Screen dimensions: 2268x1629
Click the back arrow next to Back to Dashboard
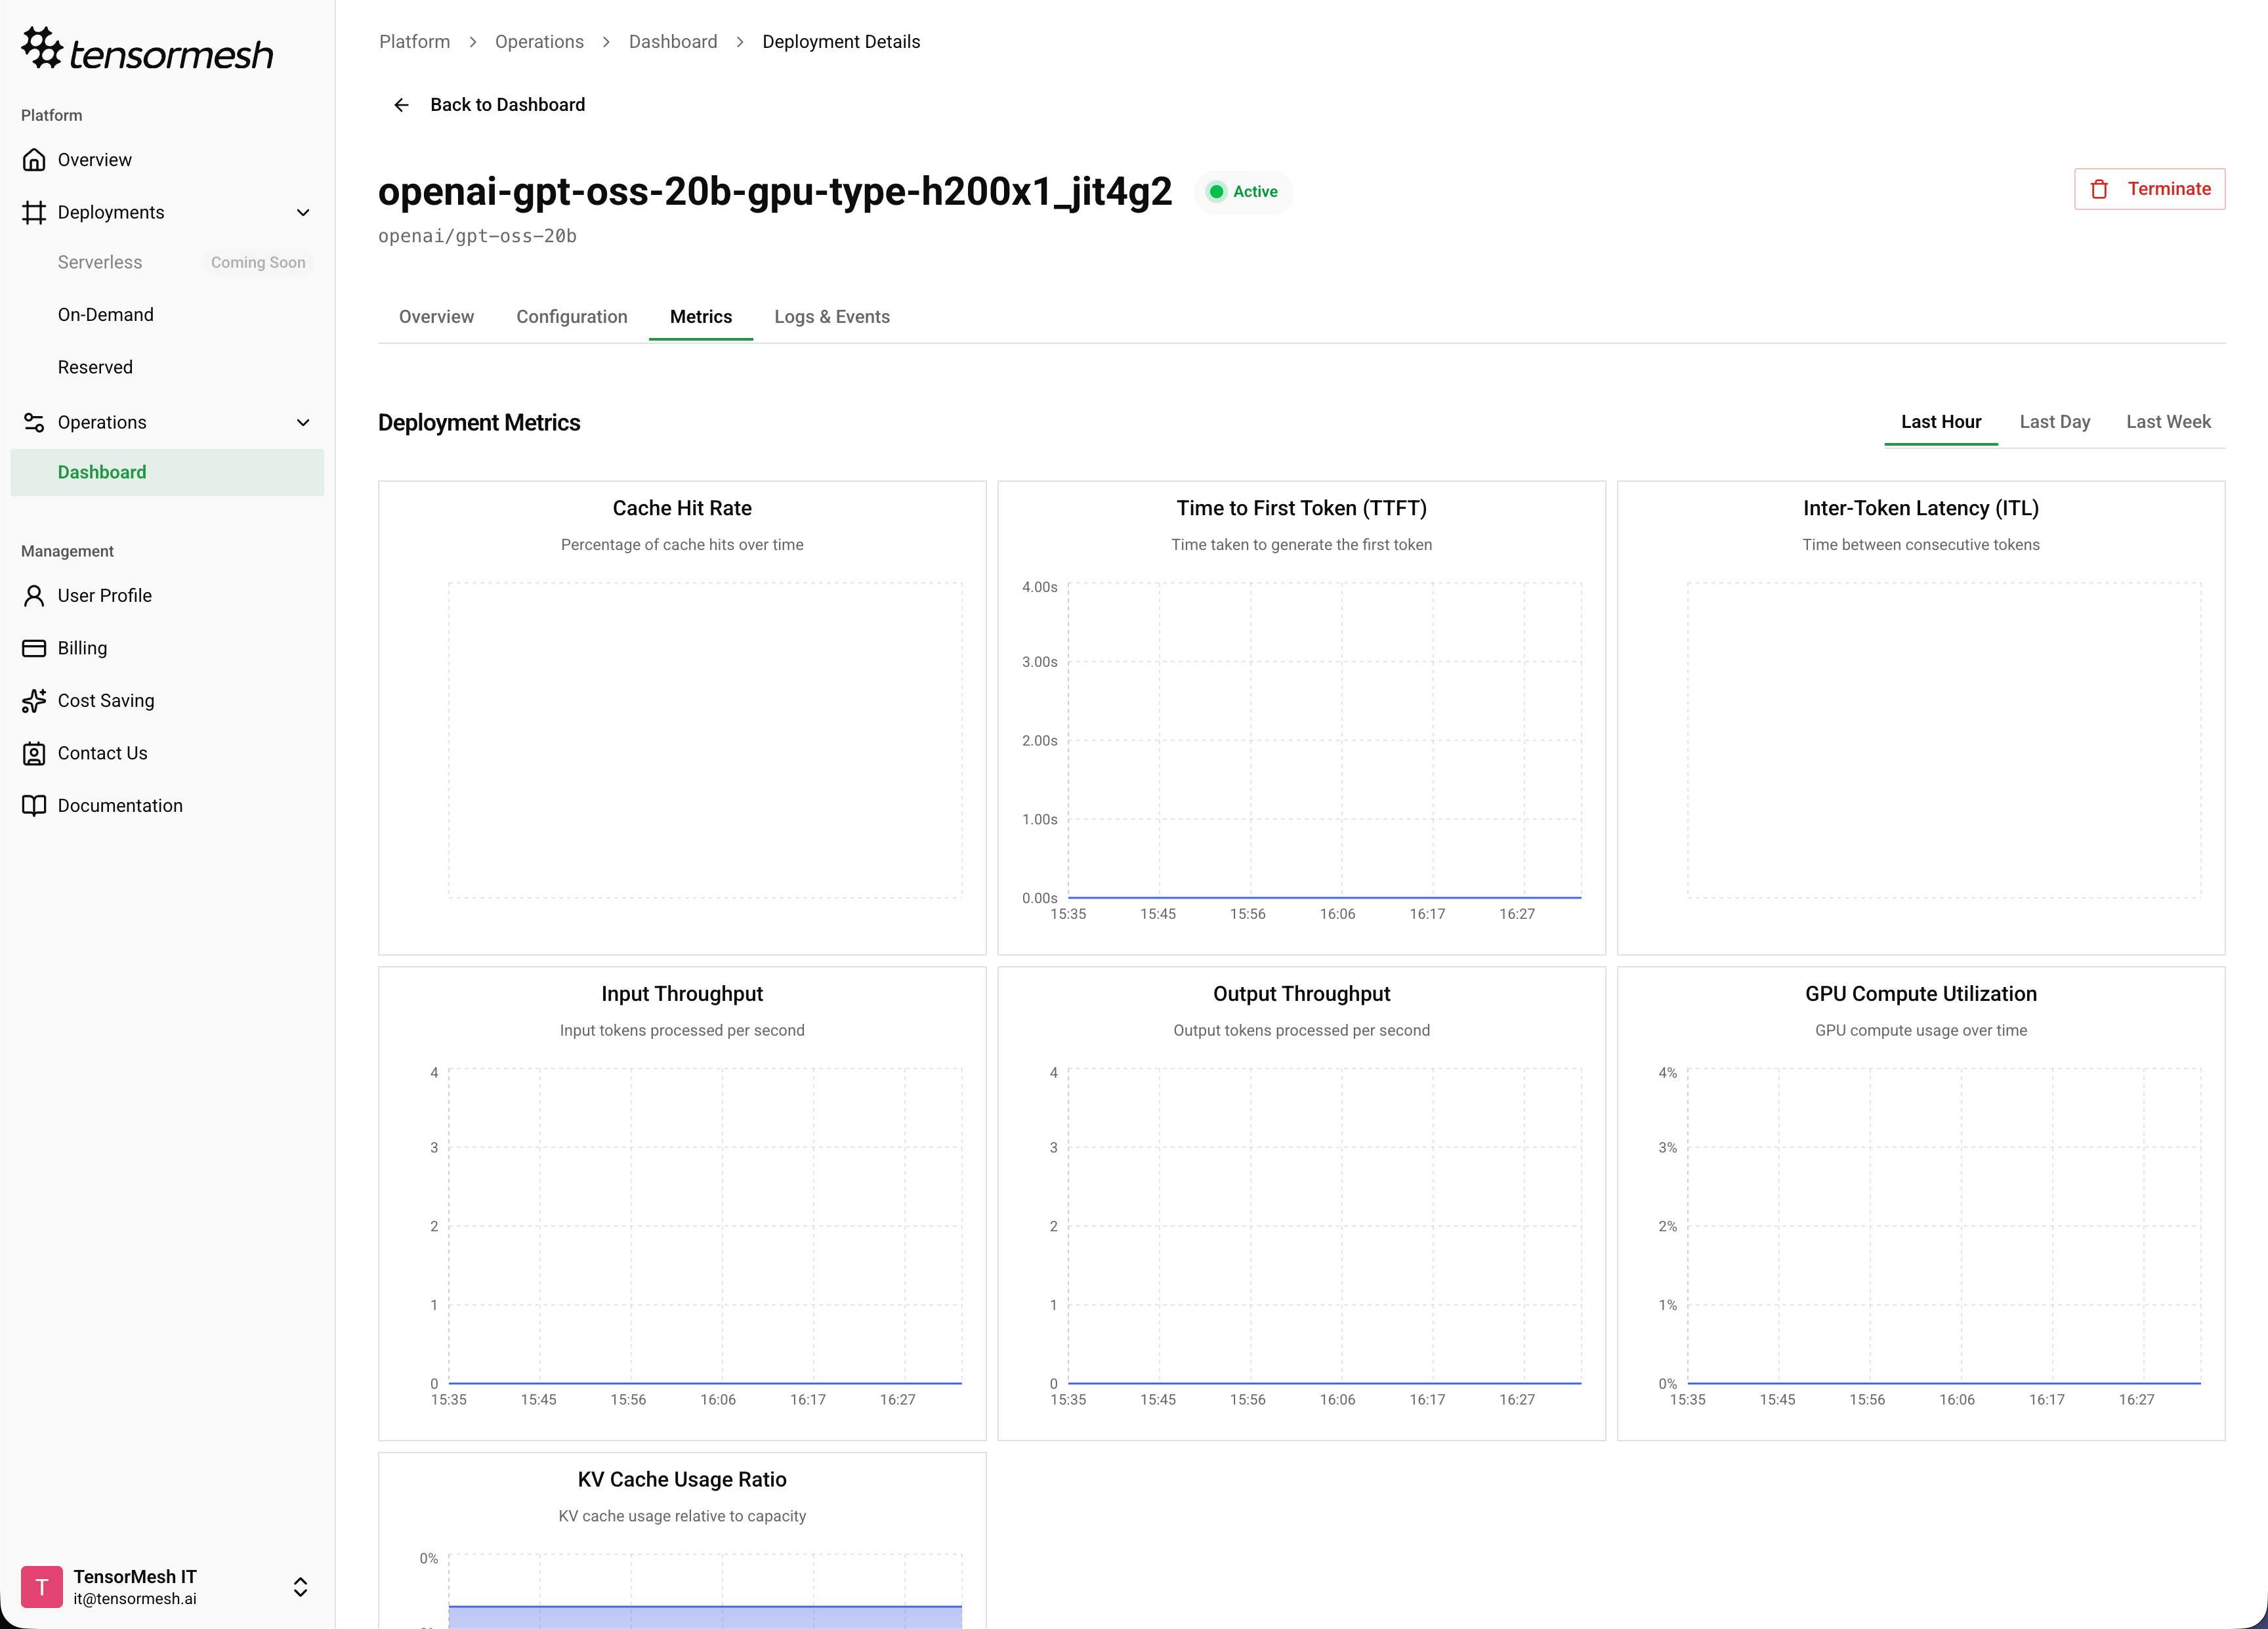[401, 104]
